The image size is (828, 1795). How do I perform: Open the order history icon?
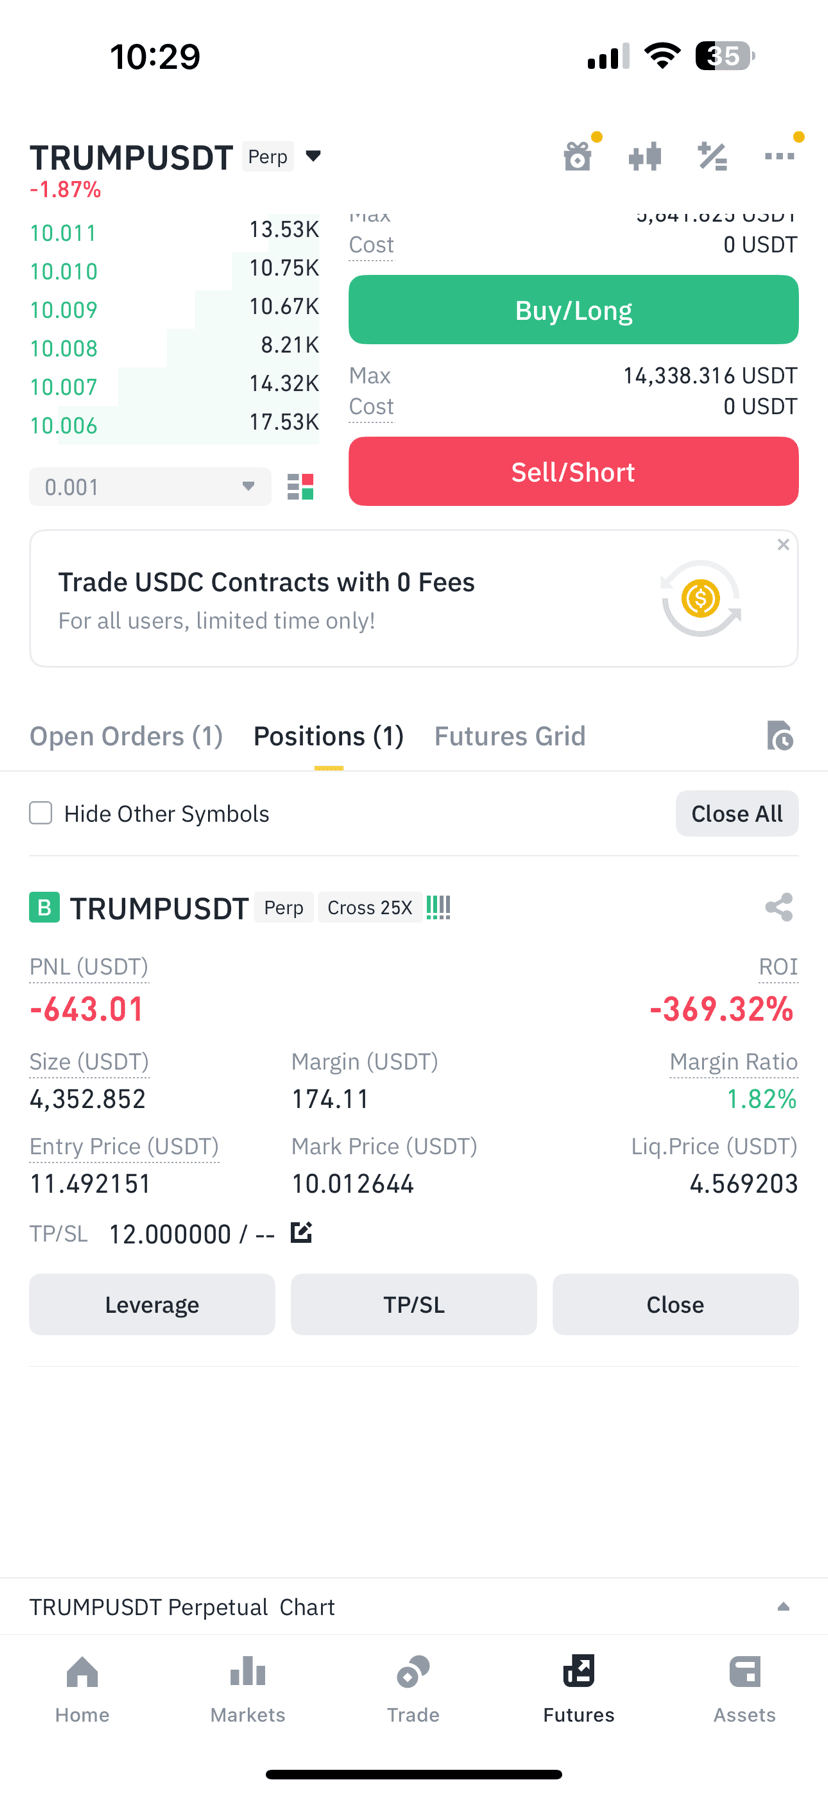click(x=779, y=736)
